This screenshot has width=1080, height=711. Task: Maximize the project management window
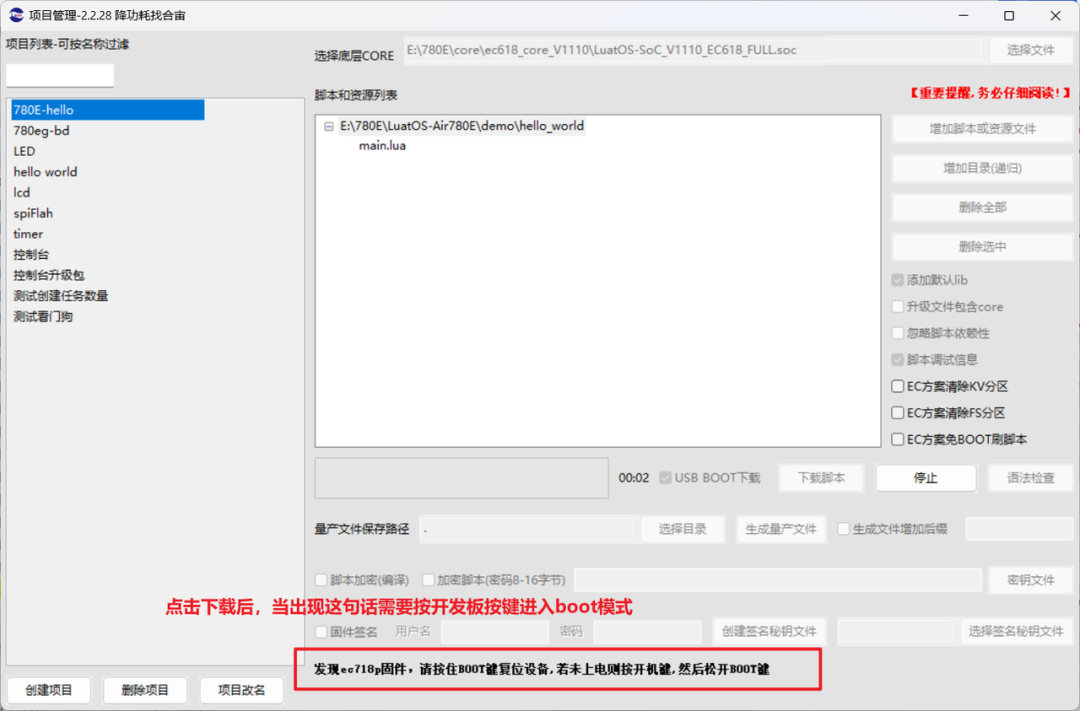coord(1009,16)
